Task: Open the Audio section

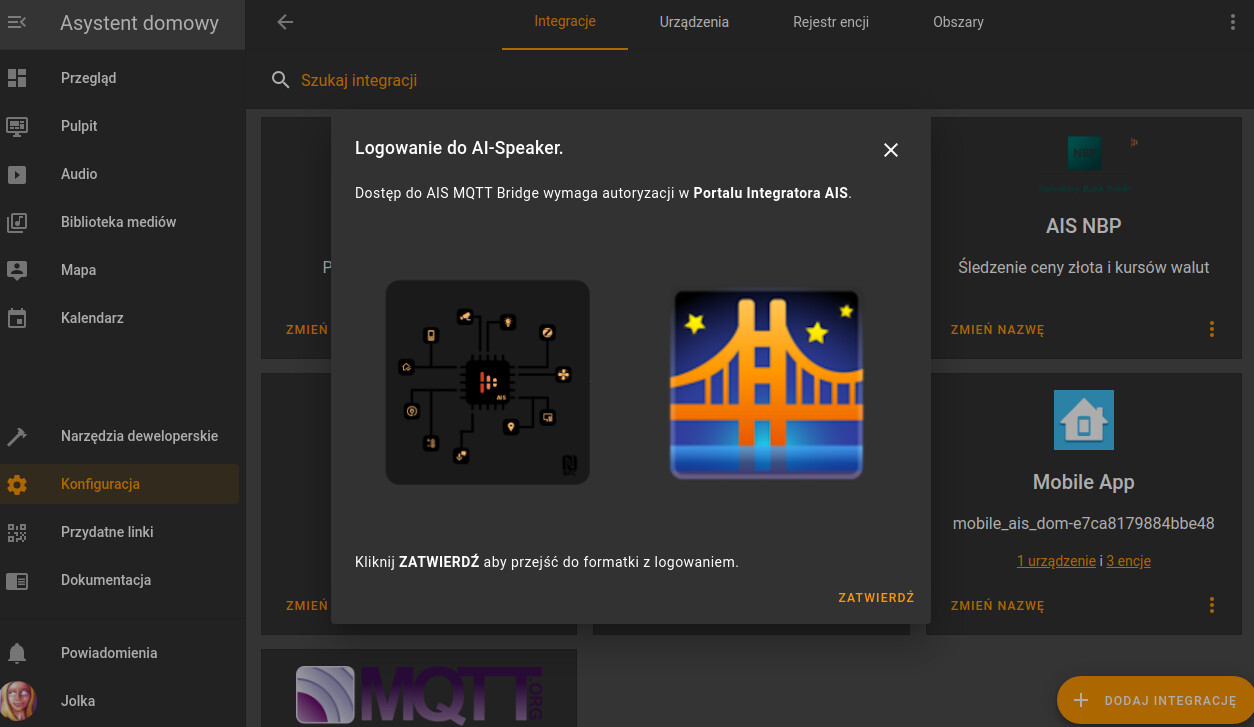Action: click(x=120, y=174)
